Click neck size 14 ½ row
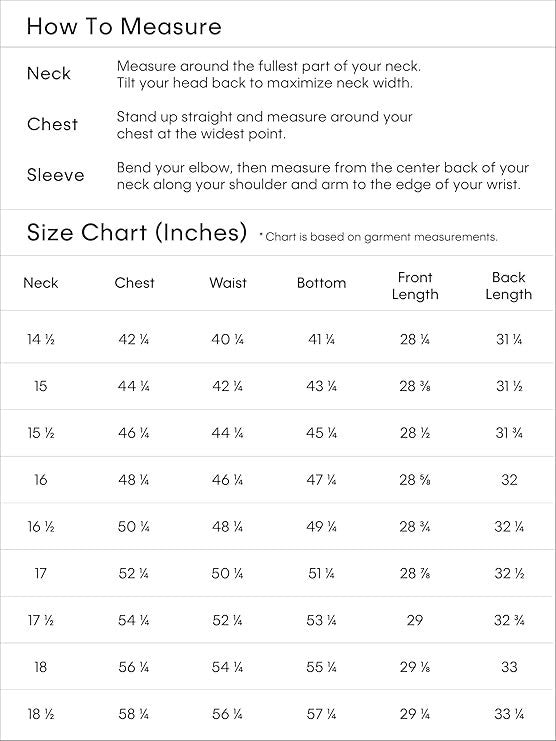The width and height of the screenshot is (556, 741). [278, 339]
